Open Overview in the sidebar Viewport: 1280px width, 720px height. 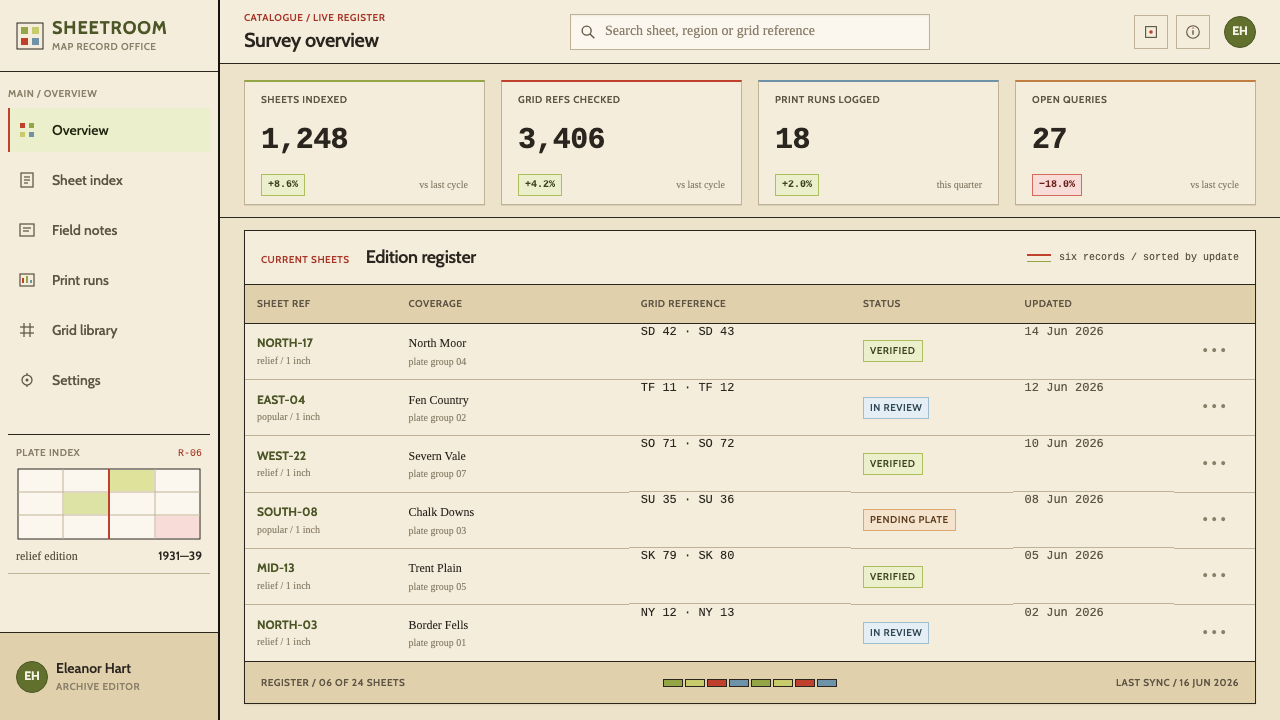tap(109, 130)
